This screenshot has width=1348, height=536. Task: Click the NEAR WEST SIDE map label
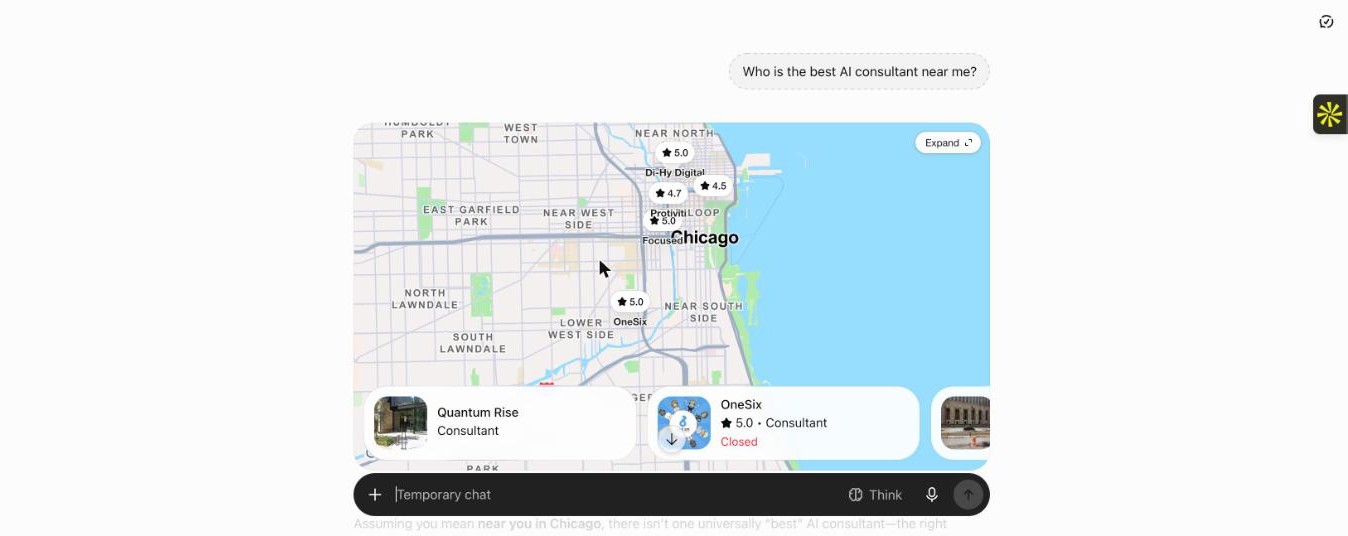tap(578, 219)
